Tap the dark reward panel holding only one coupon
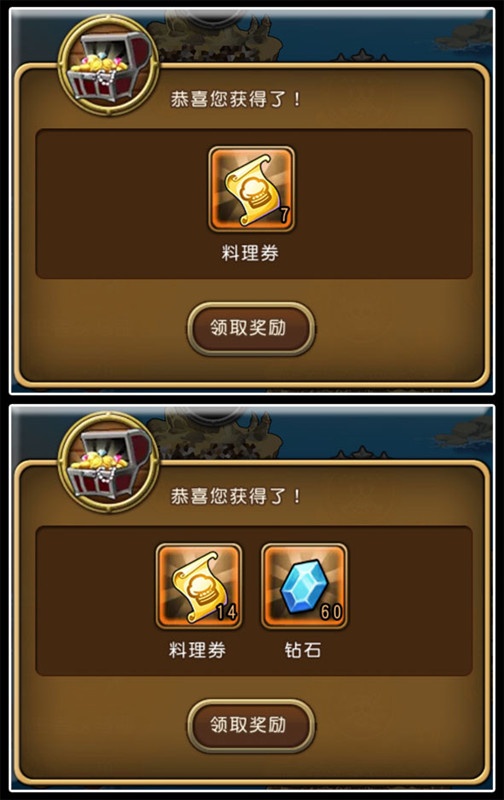 (x=254, y=204)
